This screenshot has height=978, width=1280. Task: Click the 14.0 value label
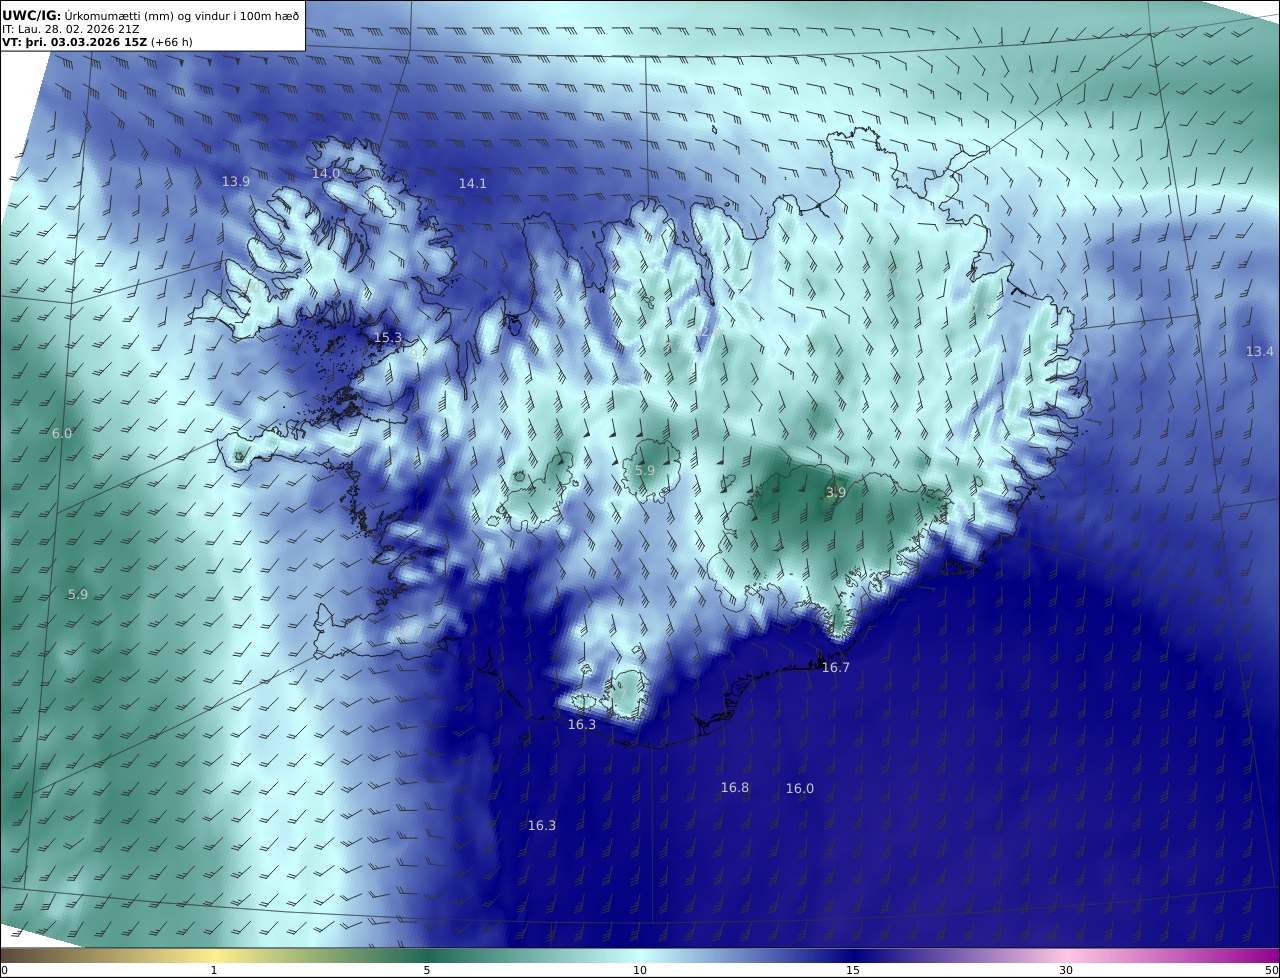pos(326,173)
